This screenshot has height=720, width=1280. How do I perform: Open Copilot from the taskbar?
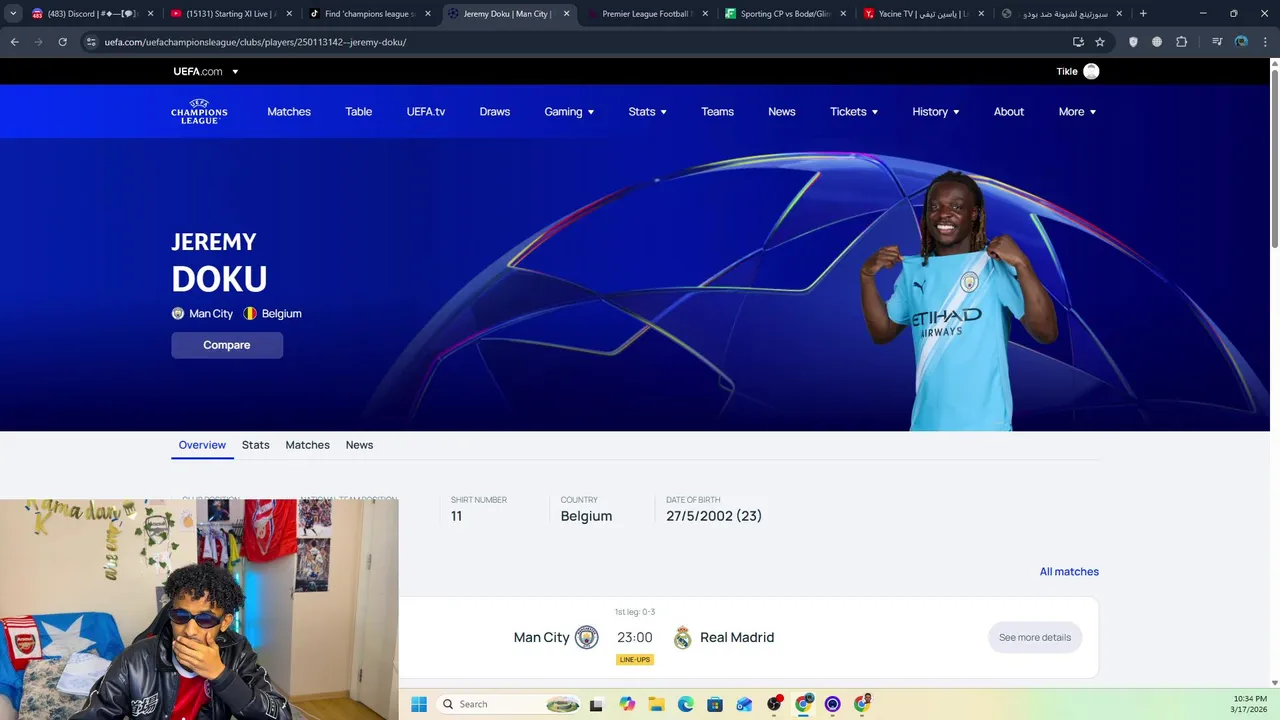(627, 704)
